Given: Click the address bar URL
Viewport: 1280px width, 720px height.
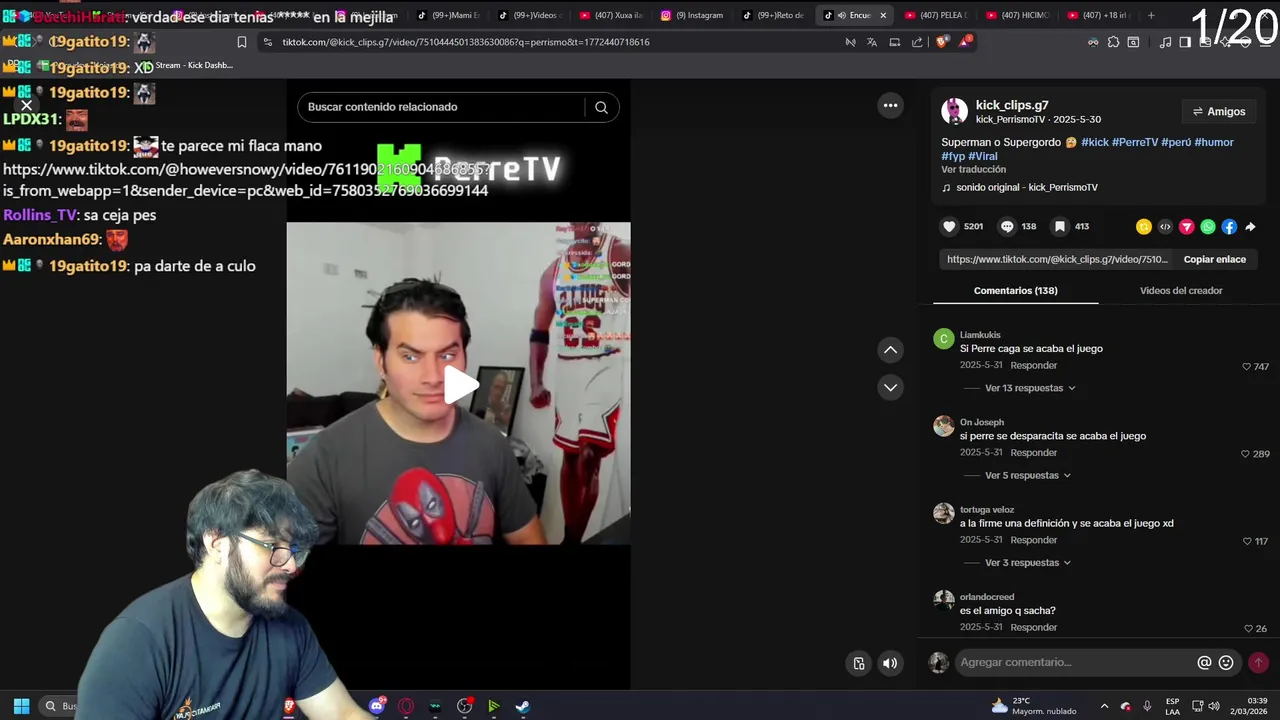Looking at the screenshot, I should coord(466,42).
